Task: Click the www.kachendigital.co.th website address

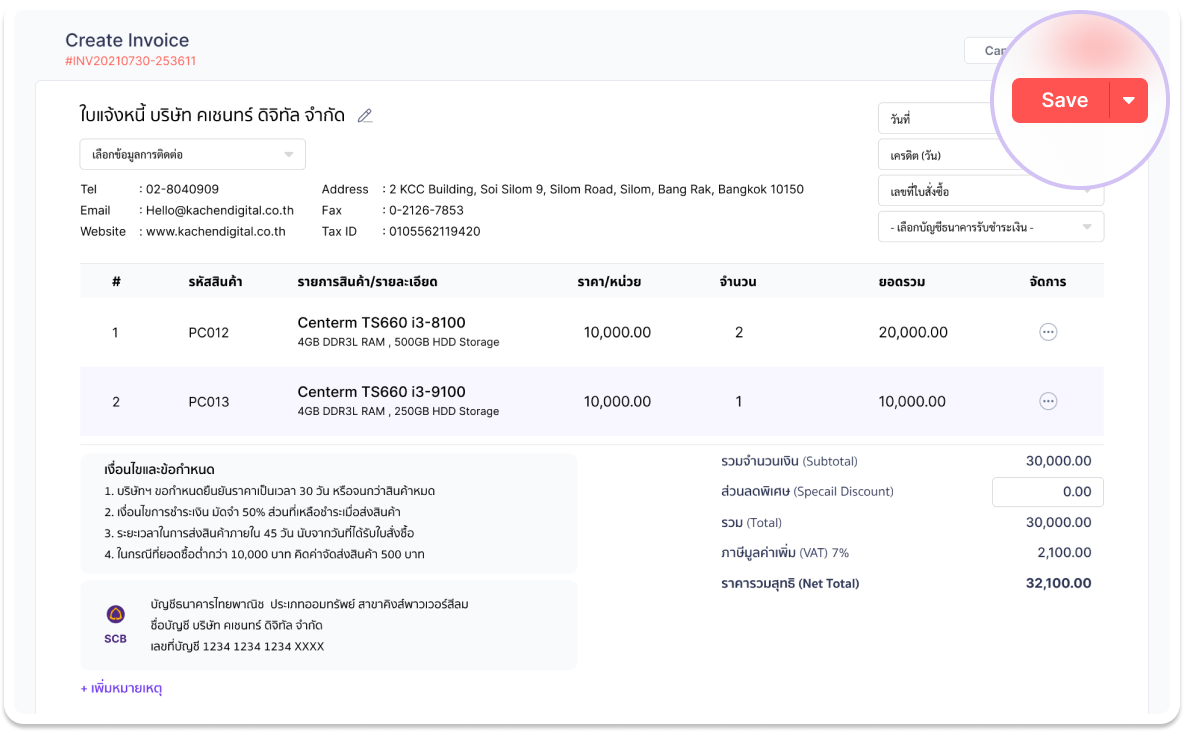Action: [x=216, y=231]
